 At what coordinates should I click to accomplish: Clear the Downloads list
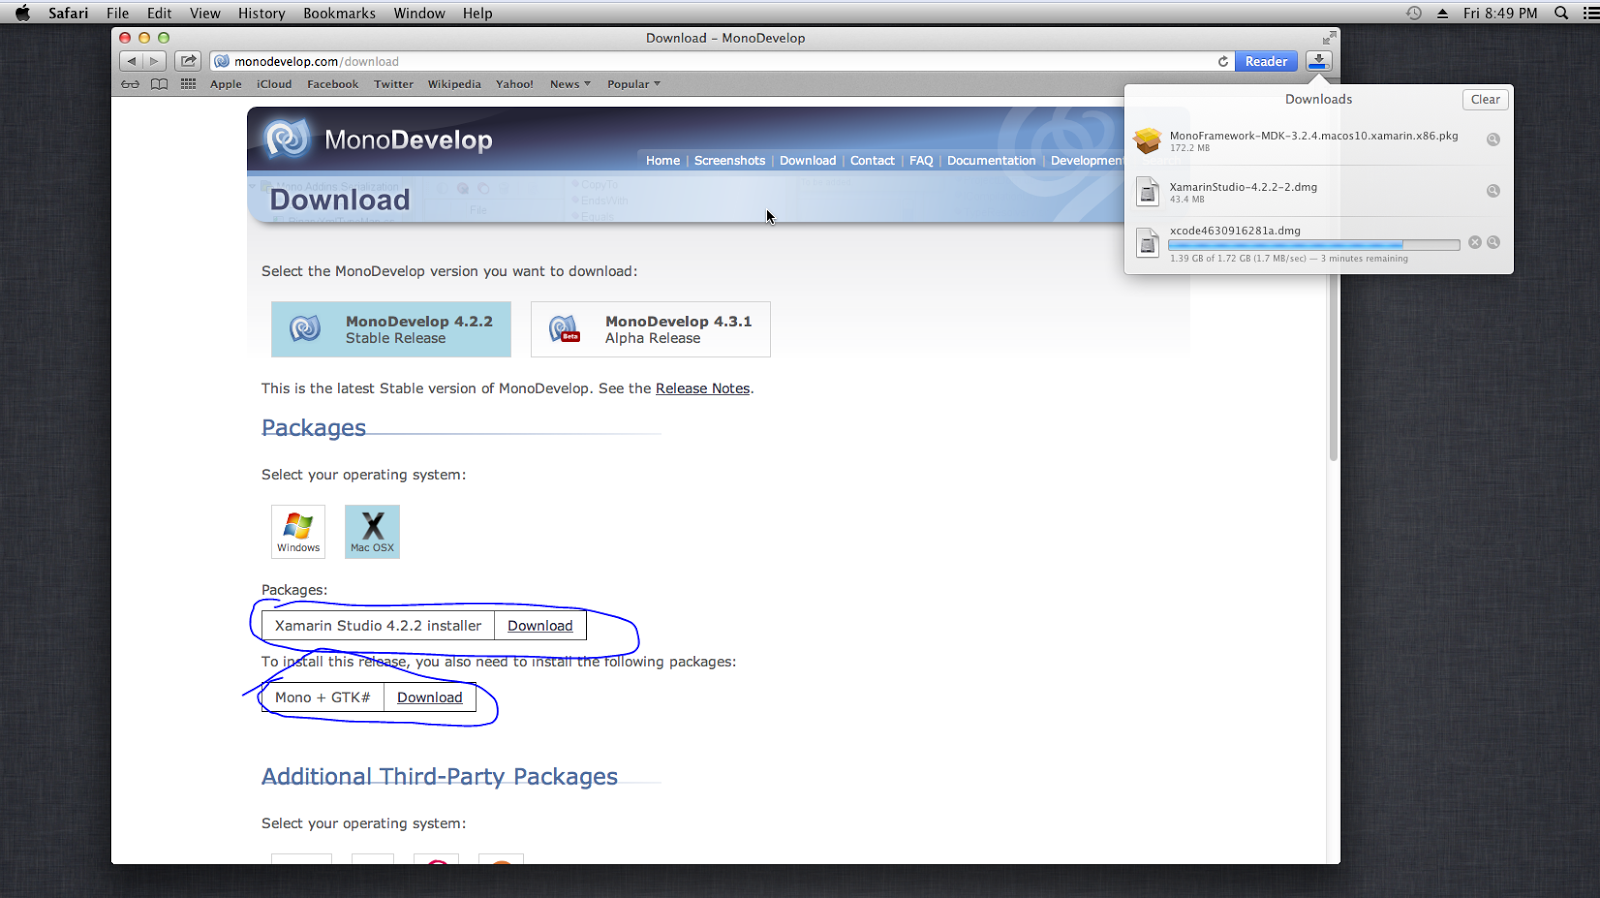(1485, 99)
